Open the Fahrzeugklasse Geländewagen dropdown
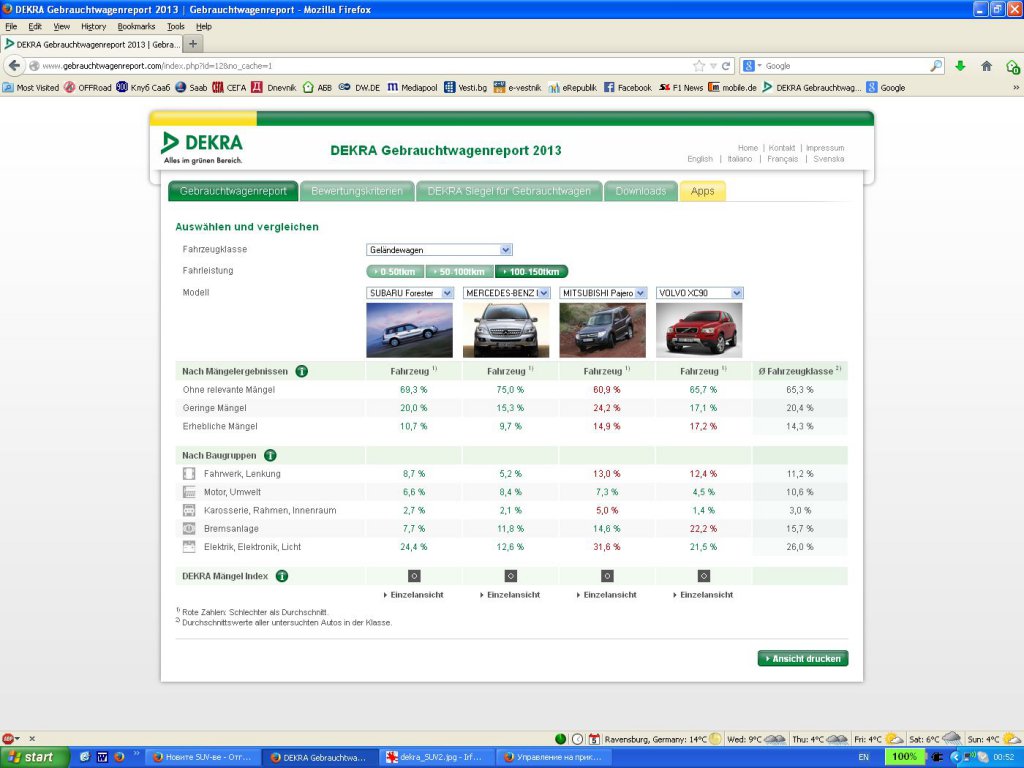The width and height of the screenshot is (1024, 768). 439,250
